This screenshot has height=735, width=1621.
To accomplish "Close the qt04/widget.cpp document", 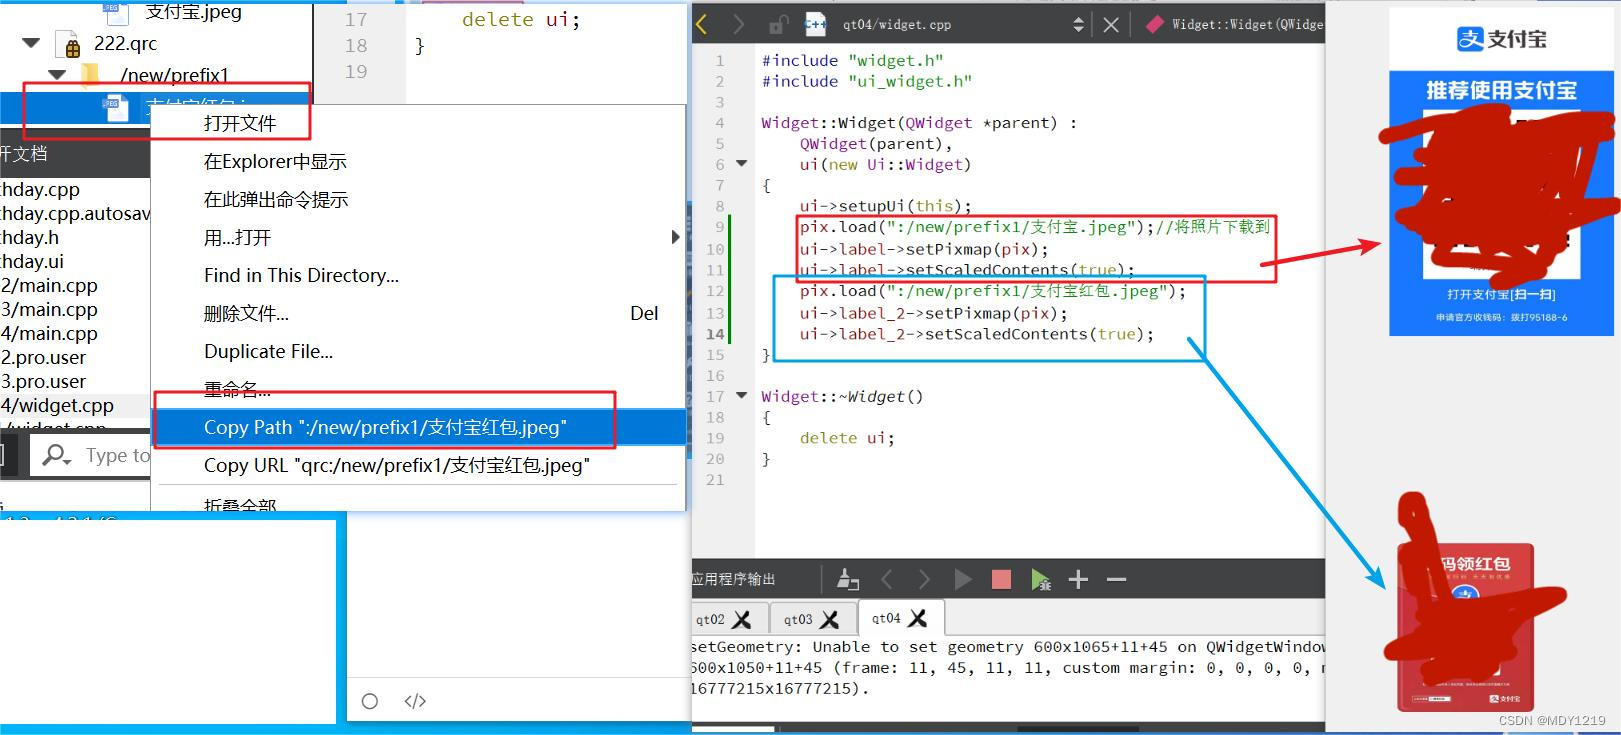I will click(1111, 24).
